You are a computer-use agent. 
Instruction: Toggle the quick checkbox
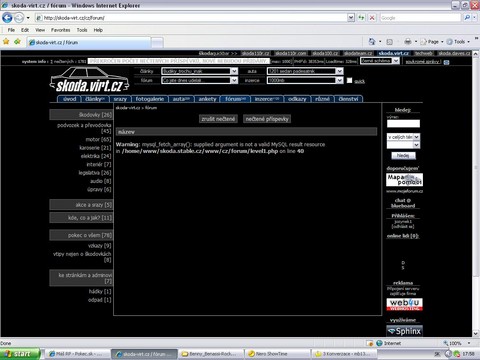point(349,80)
